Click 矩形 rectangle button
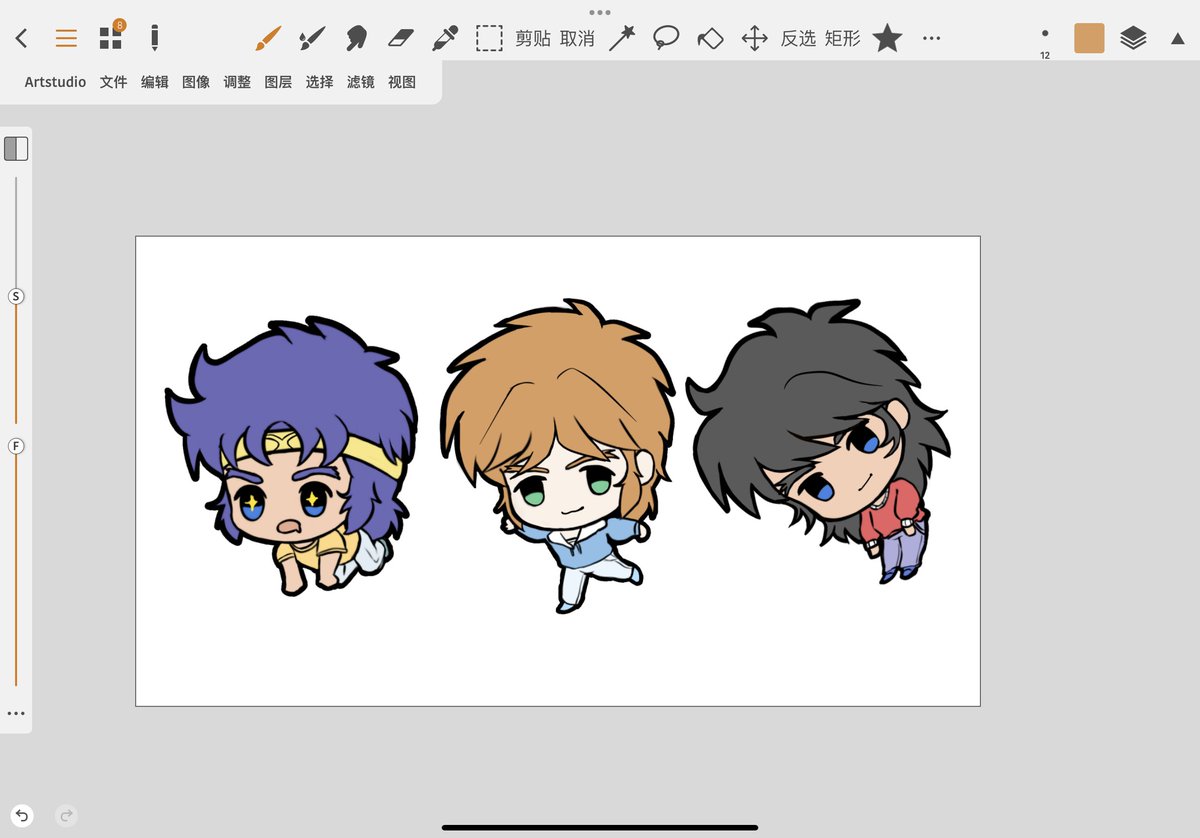The image size is (1200, 838). tap(842, 39)
